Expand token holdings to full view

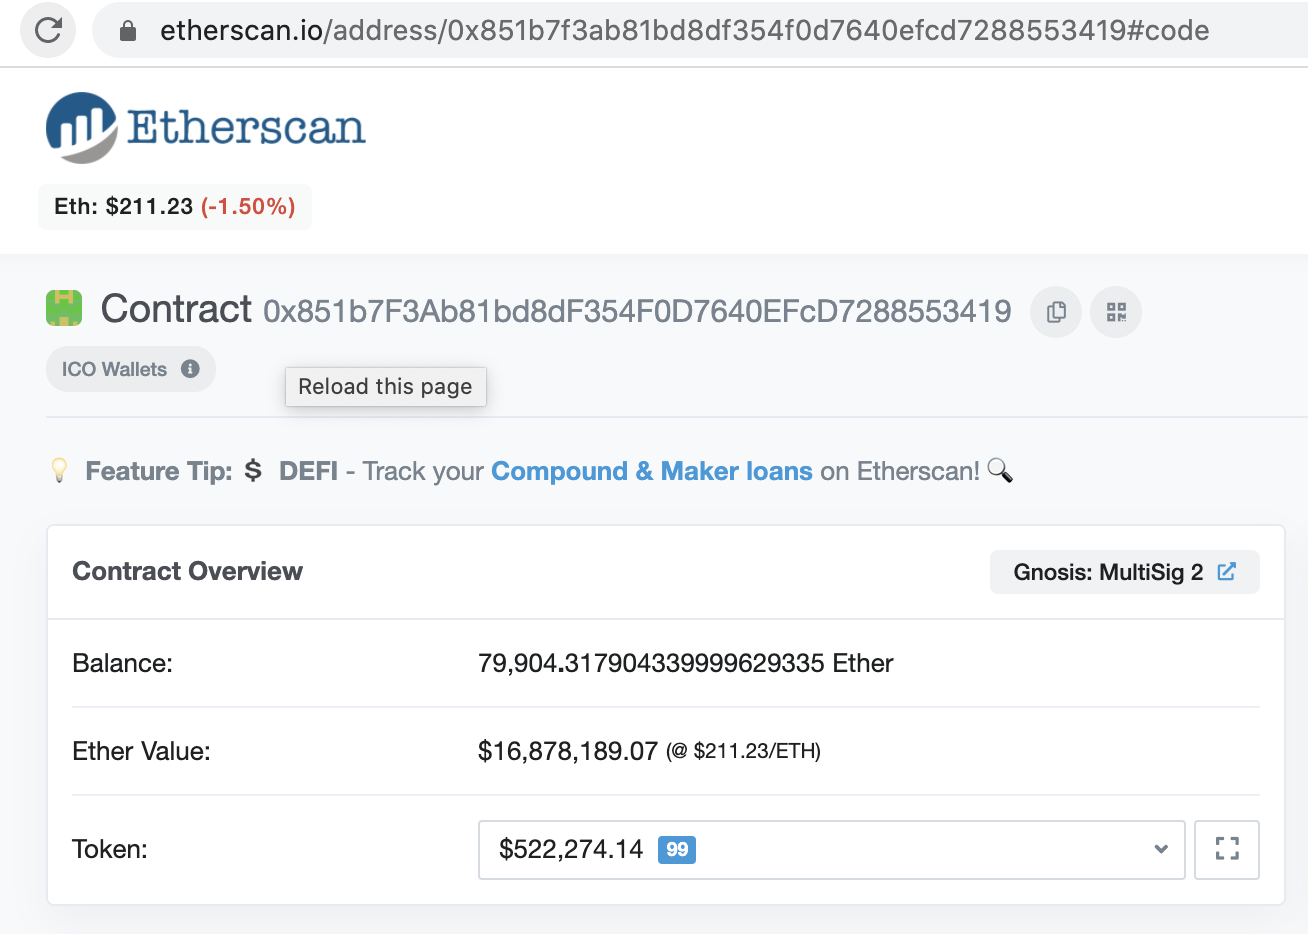click(1227, 850)
